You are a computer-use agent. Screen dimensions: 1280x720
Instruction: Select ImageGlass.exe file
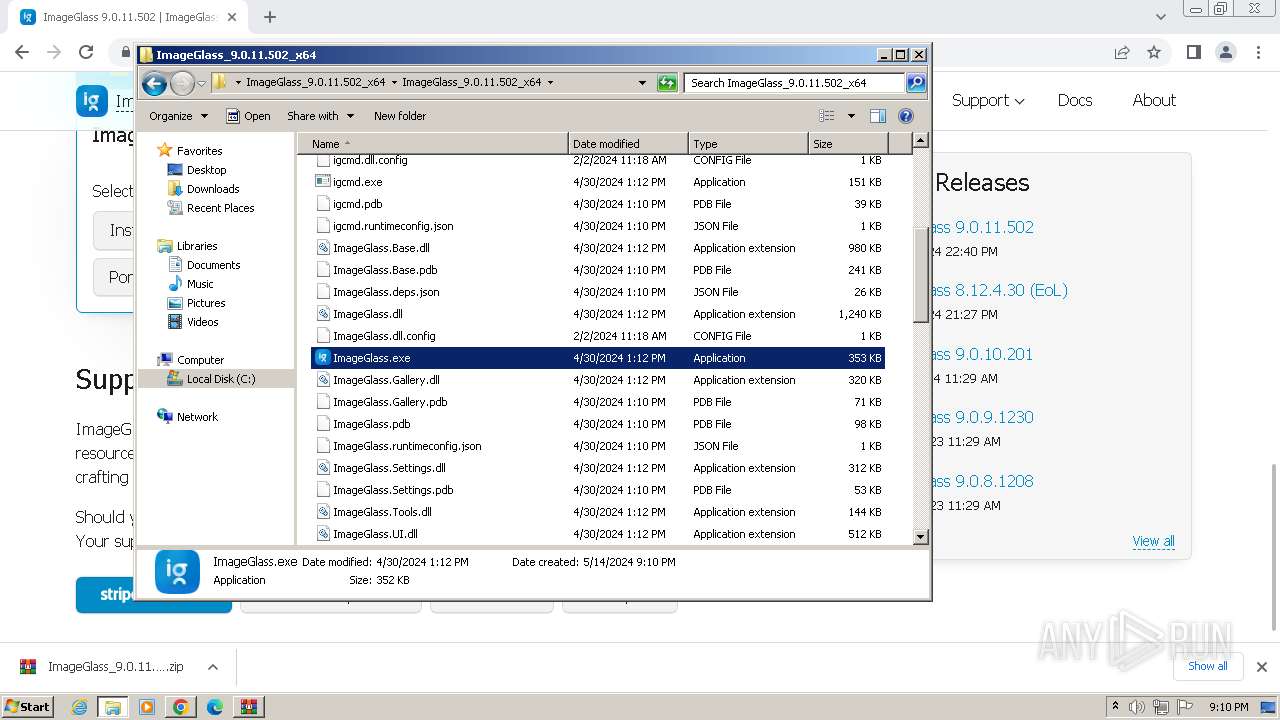point(598,358)
